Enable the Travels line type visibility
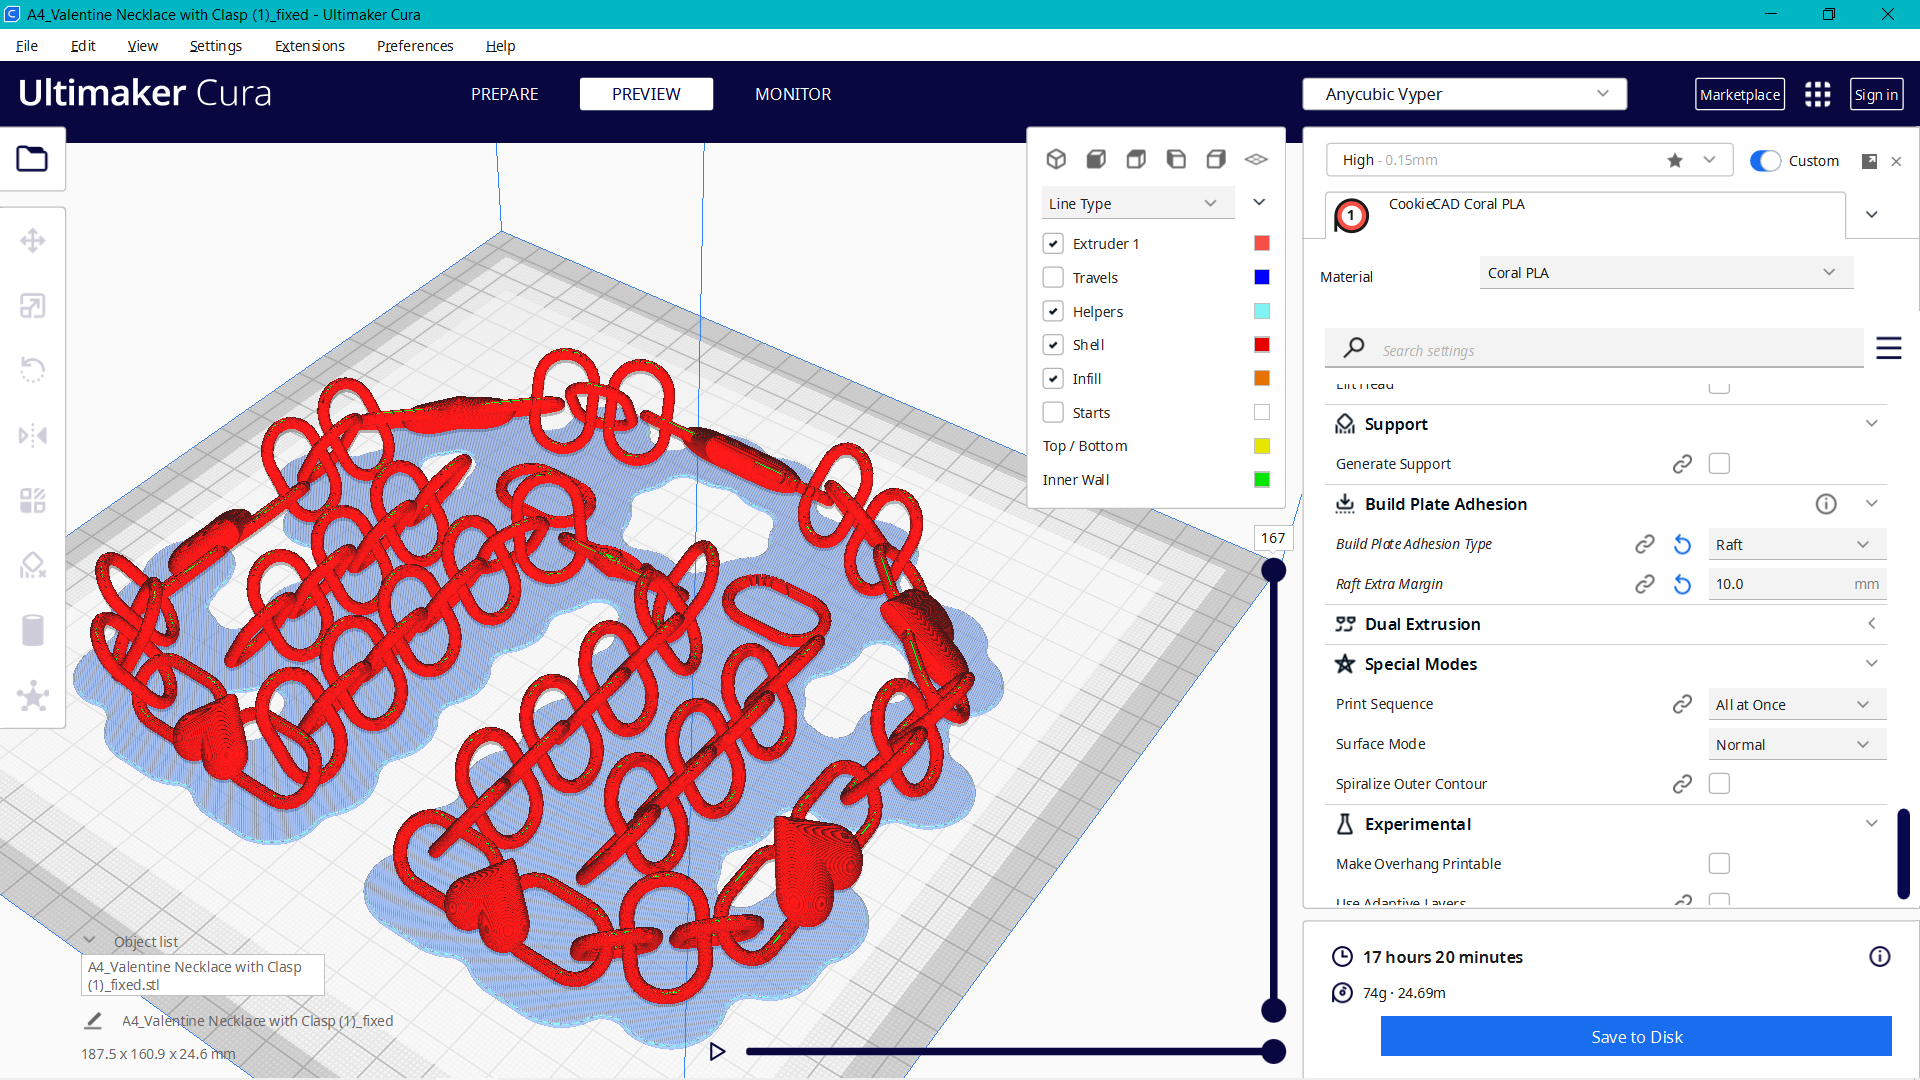 coord(1053,277)
